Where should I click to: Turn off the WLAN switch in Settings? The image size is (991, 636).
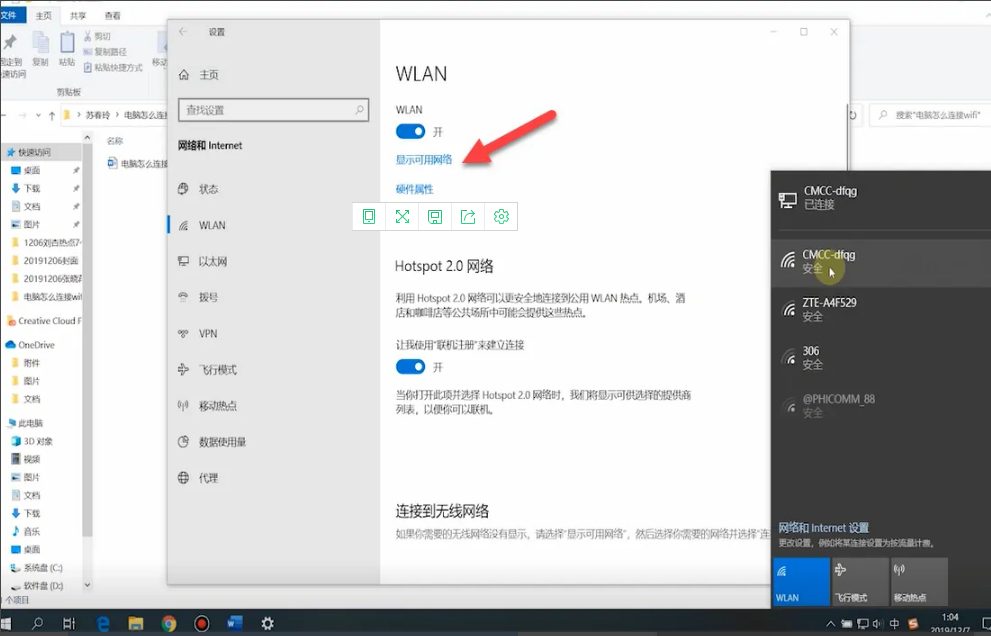click(x=410, y=132)
